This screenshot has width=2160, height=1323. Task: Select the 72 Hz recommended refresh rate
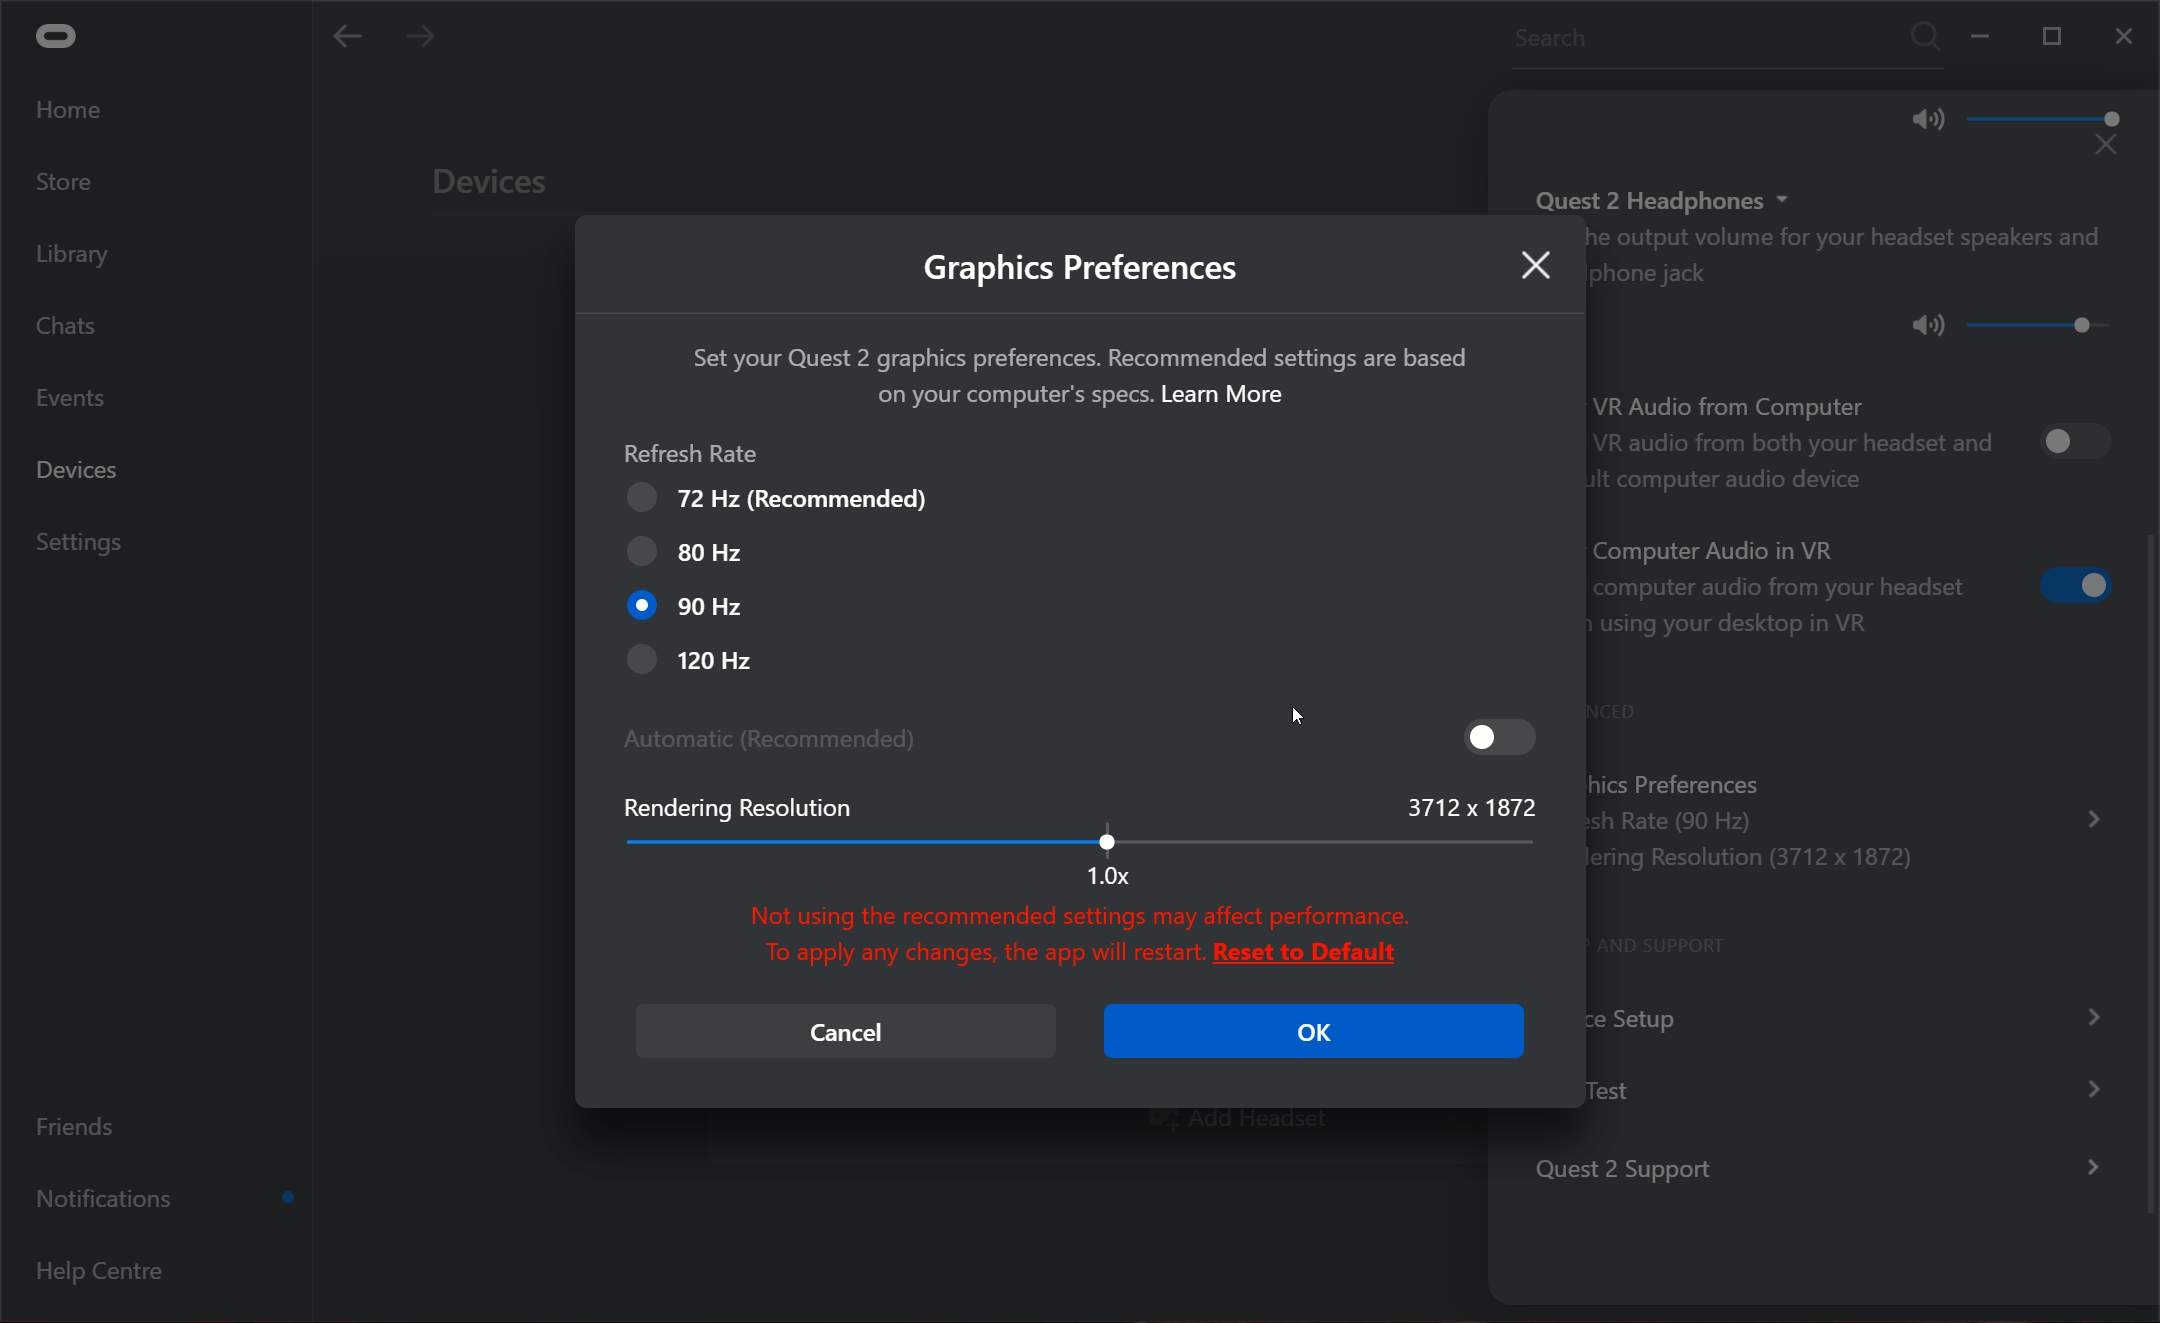[641, 497]
